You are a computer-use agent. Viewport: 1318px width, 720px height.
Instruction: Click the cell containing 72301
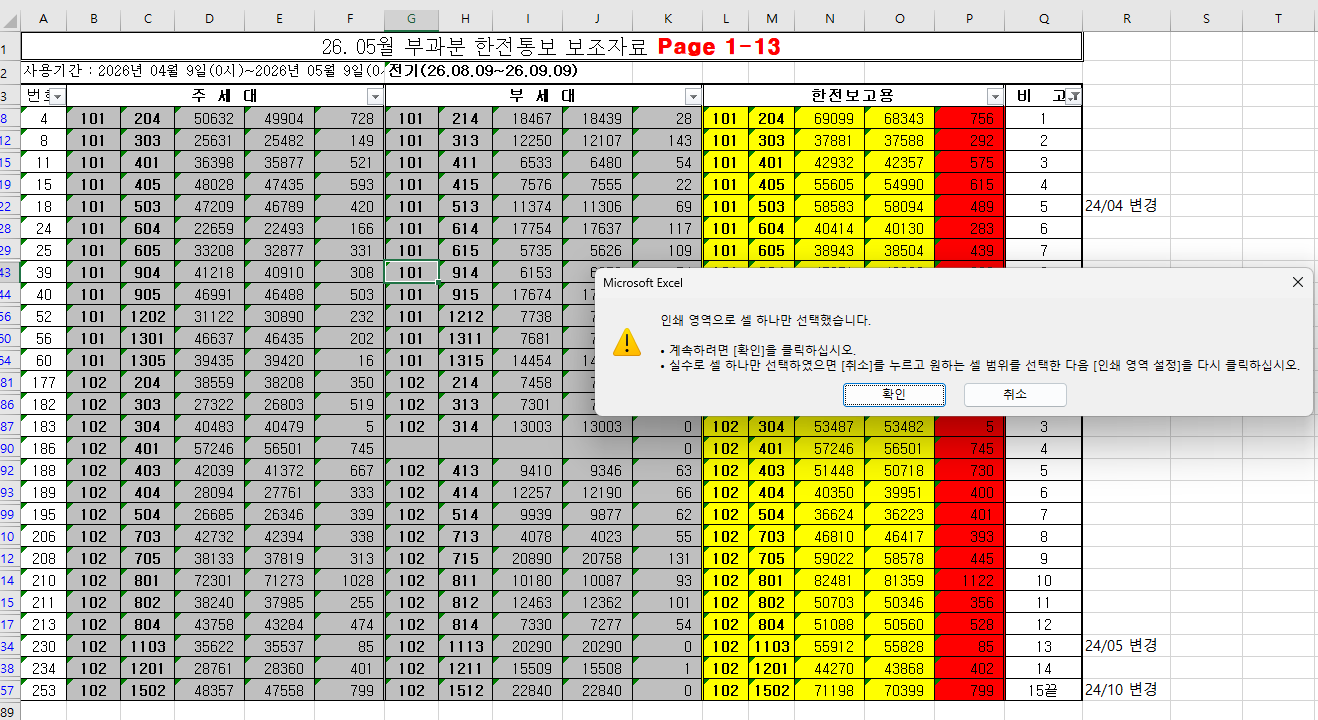209,580
